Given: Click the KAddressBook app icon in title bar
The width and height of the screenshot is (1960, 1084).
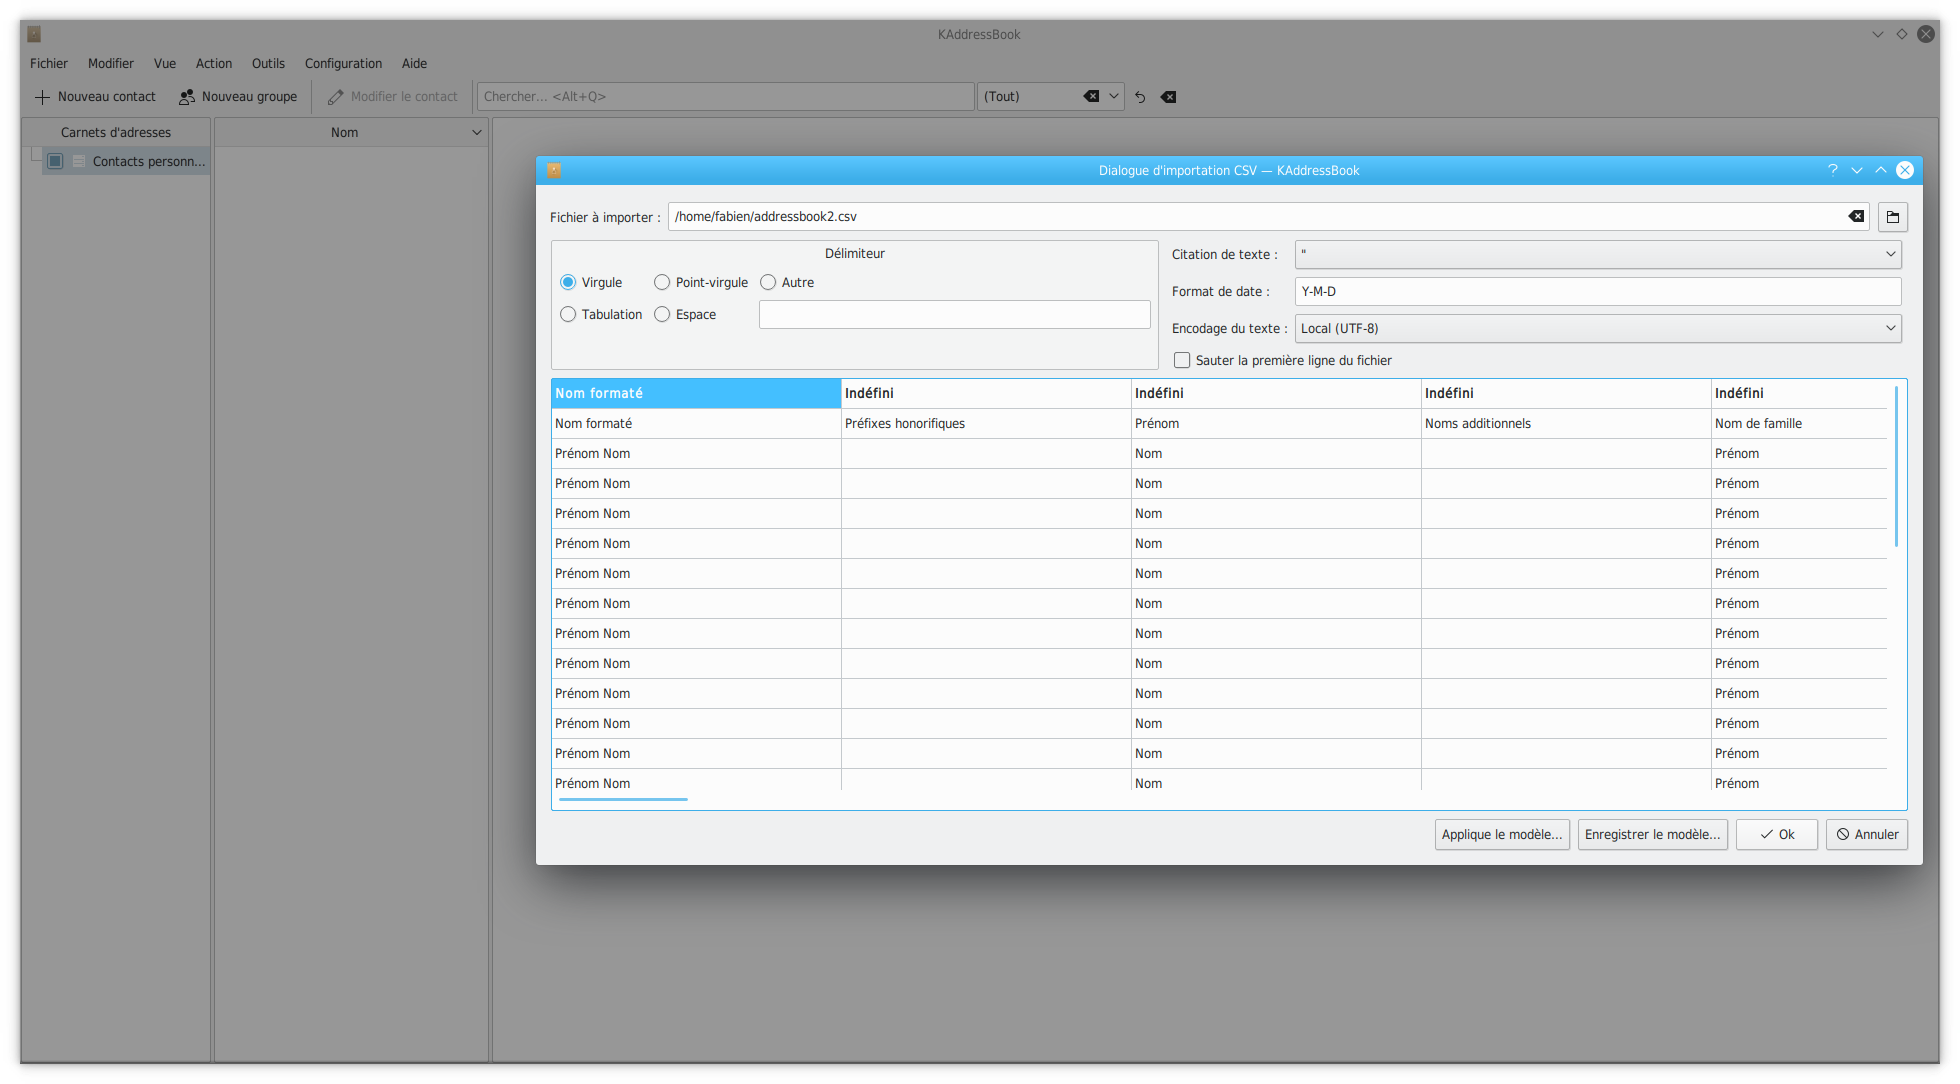Looking at the screenshot, I should (x=34, y=34).
